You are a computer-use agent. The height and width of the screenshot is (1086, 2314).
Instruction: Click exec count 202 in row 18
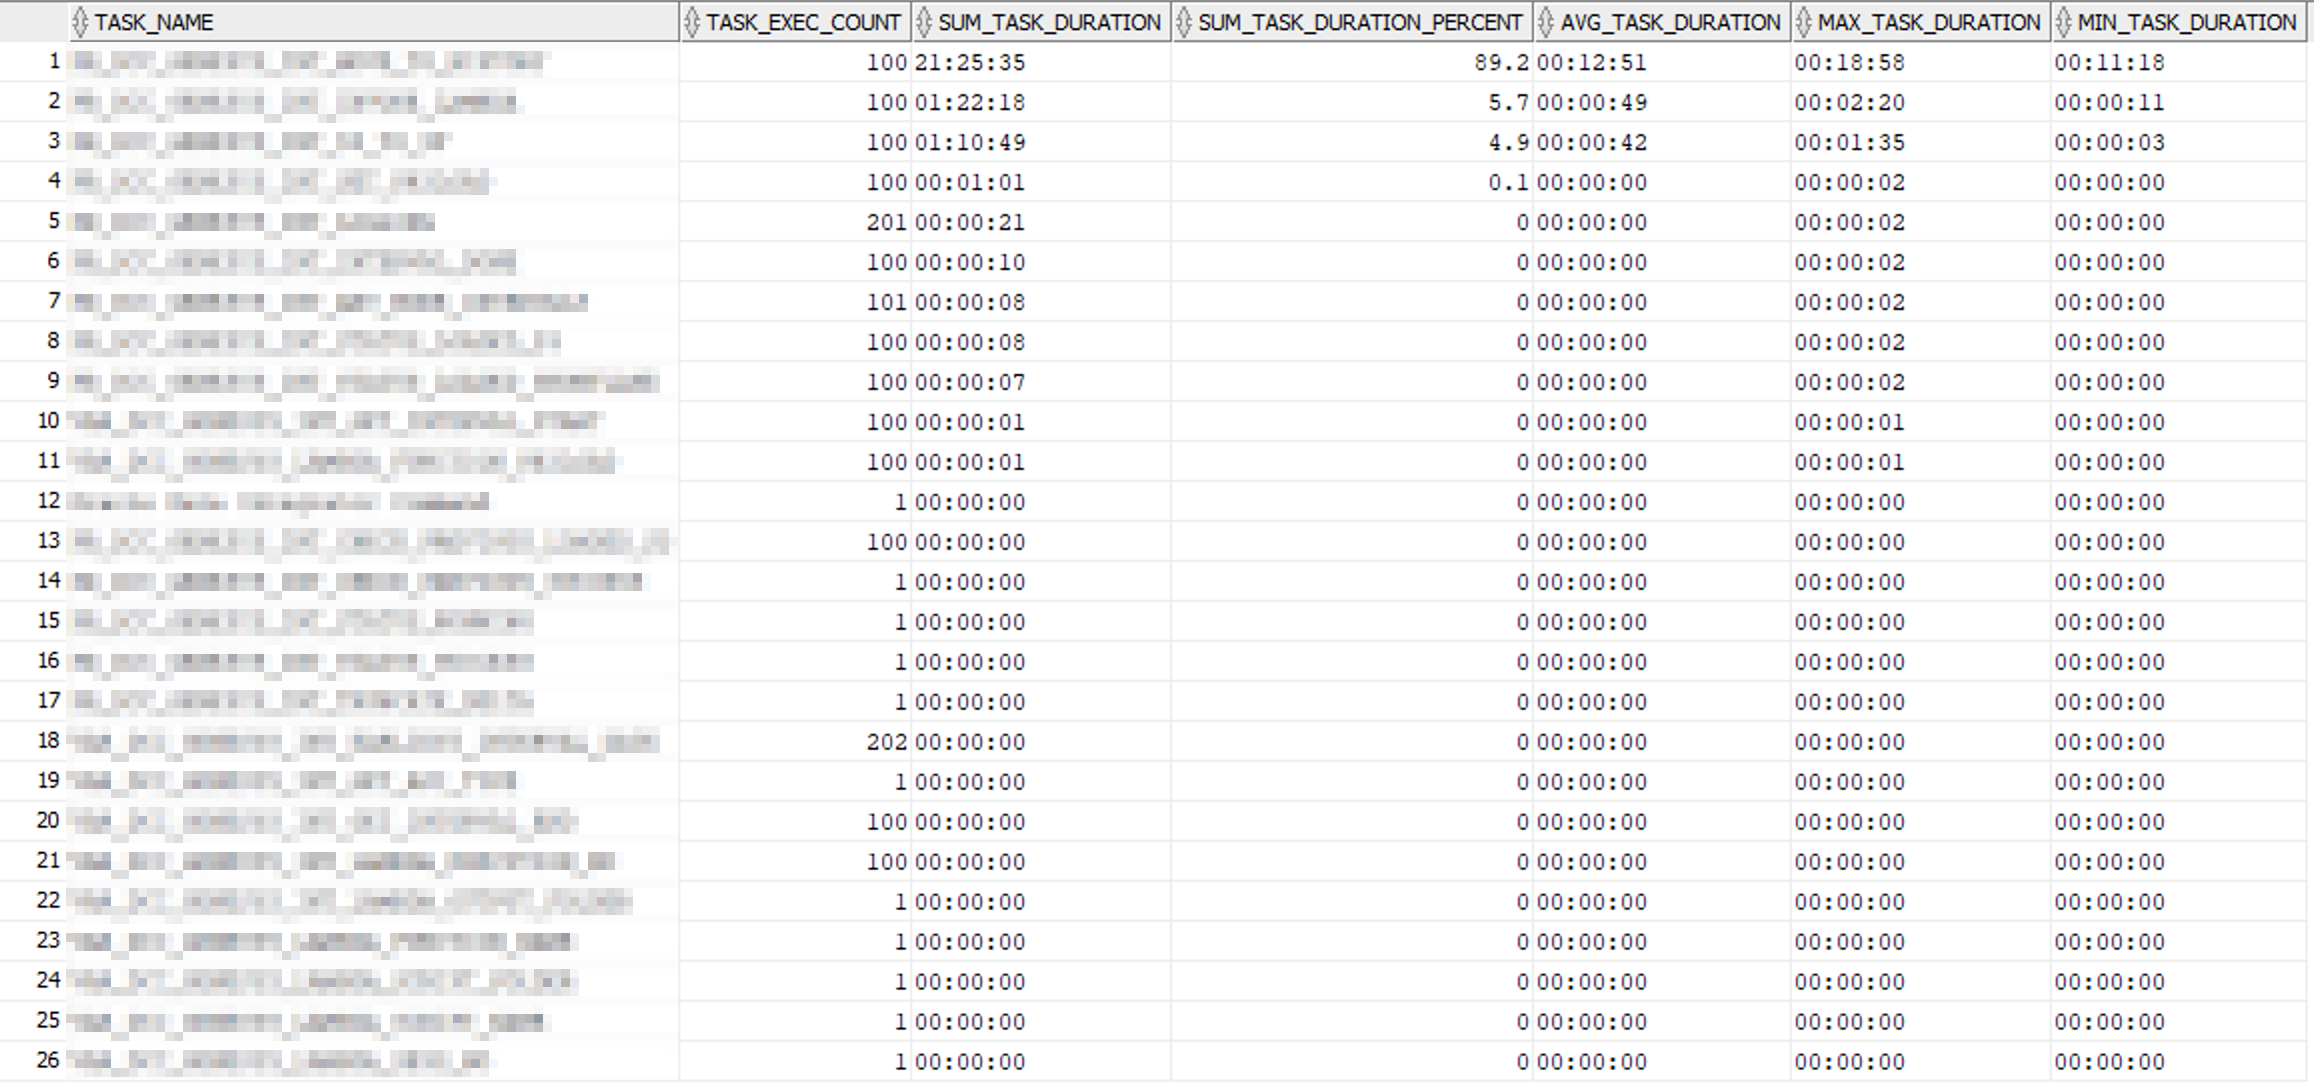(x=886, y=742)
